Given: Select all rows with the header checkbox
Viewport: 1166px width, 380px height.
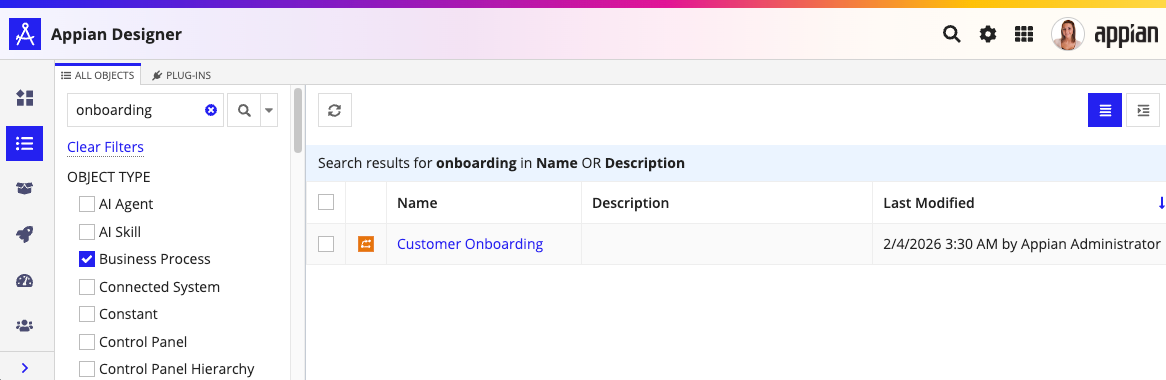Looking at the screenshot, I should click(x=326, y=202).
